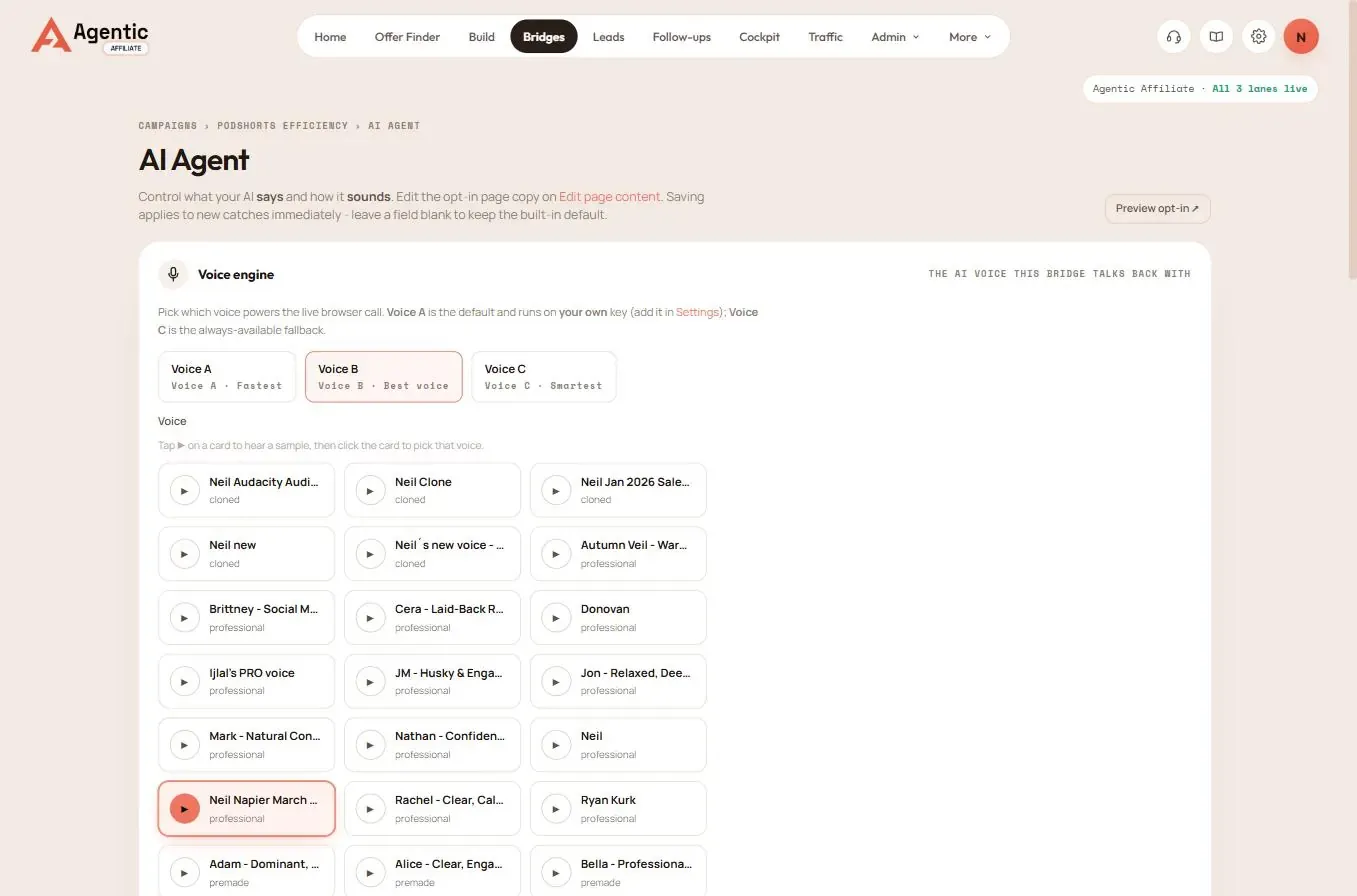Open the Build tab
The image size is (1357, 896).
click(481, 37)
